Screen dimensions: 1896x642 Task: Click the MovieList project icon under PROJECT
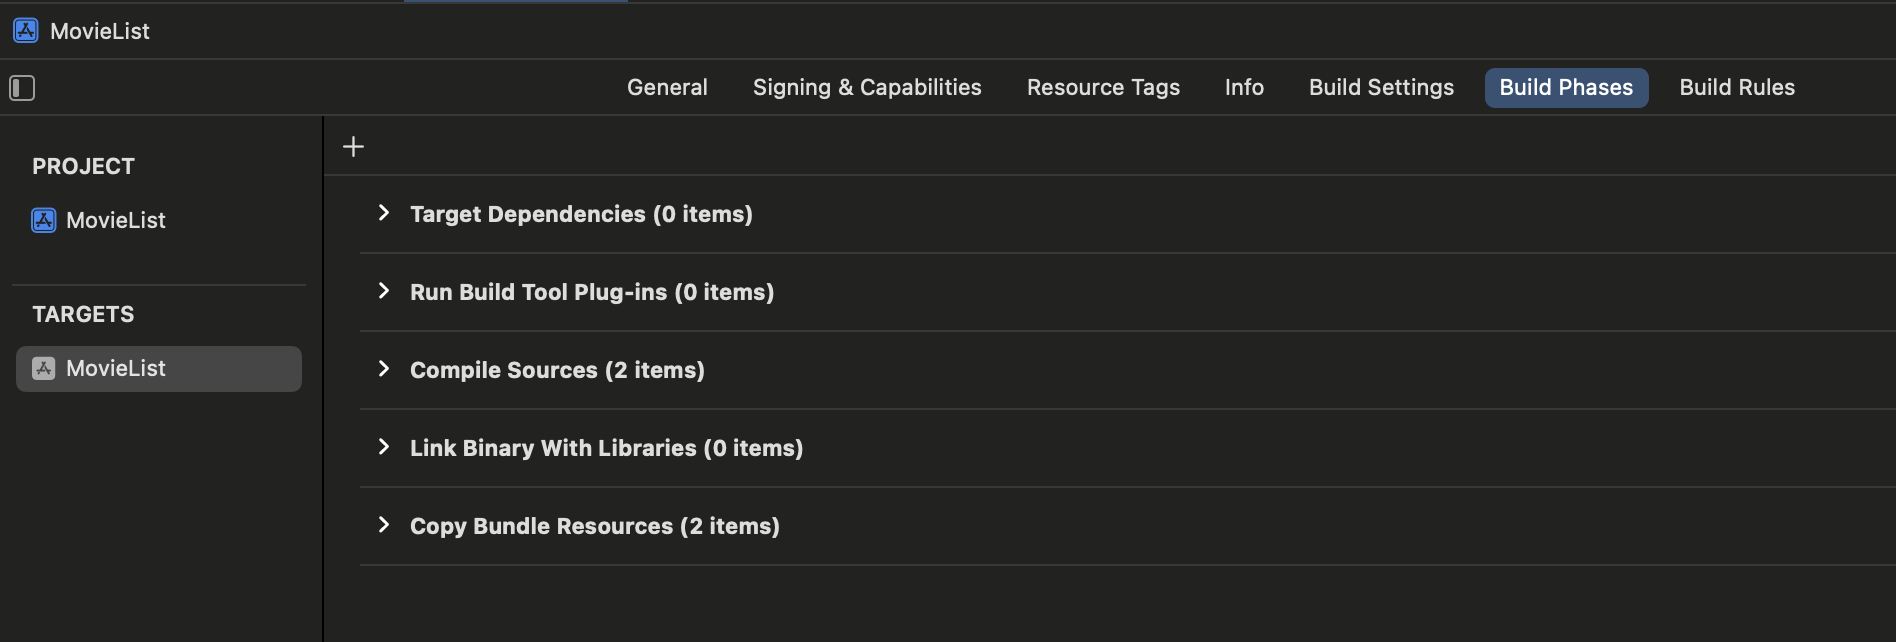44,220
